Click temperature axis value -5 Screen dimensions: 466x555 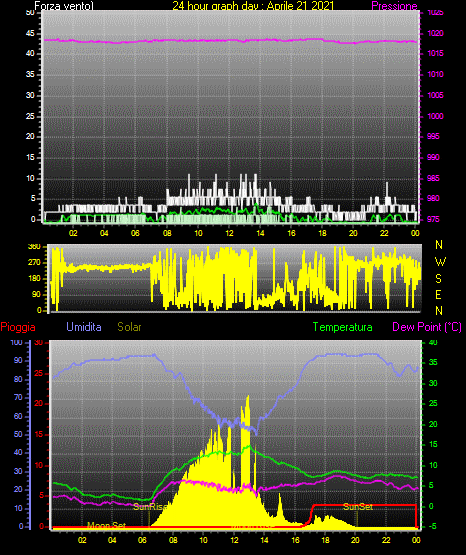(432, 526)
